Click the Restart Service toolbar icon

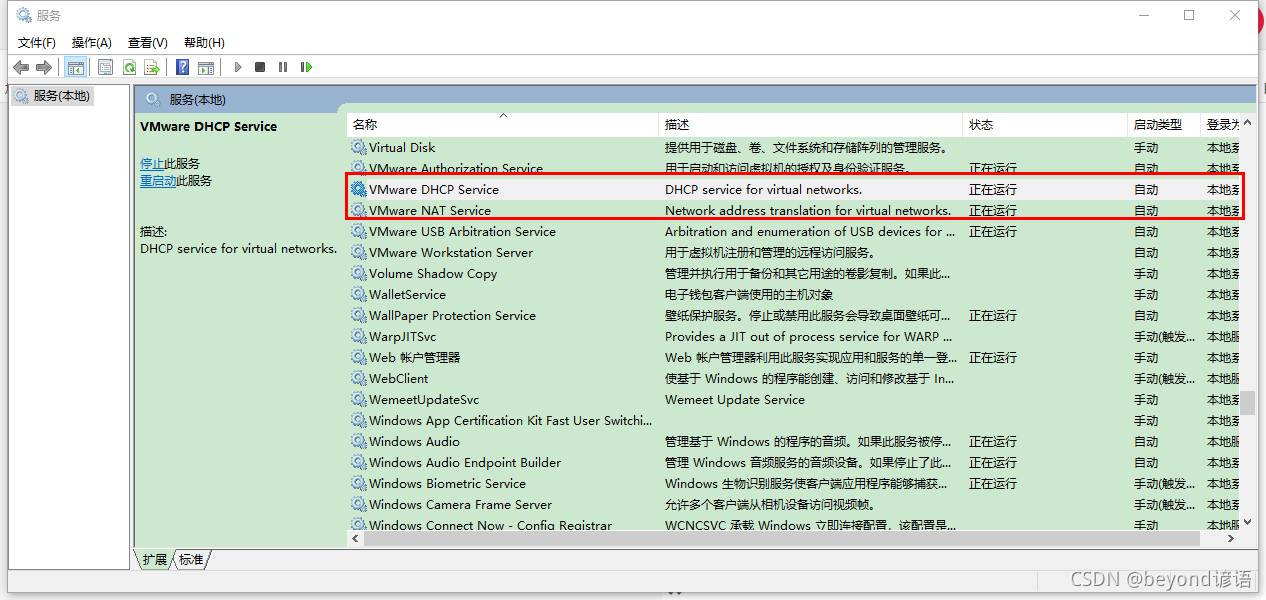pos(306,67)
